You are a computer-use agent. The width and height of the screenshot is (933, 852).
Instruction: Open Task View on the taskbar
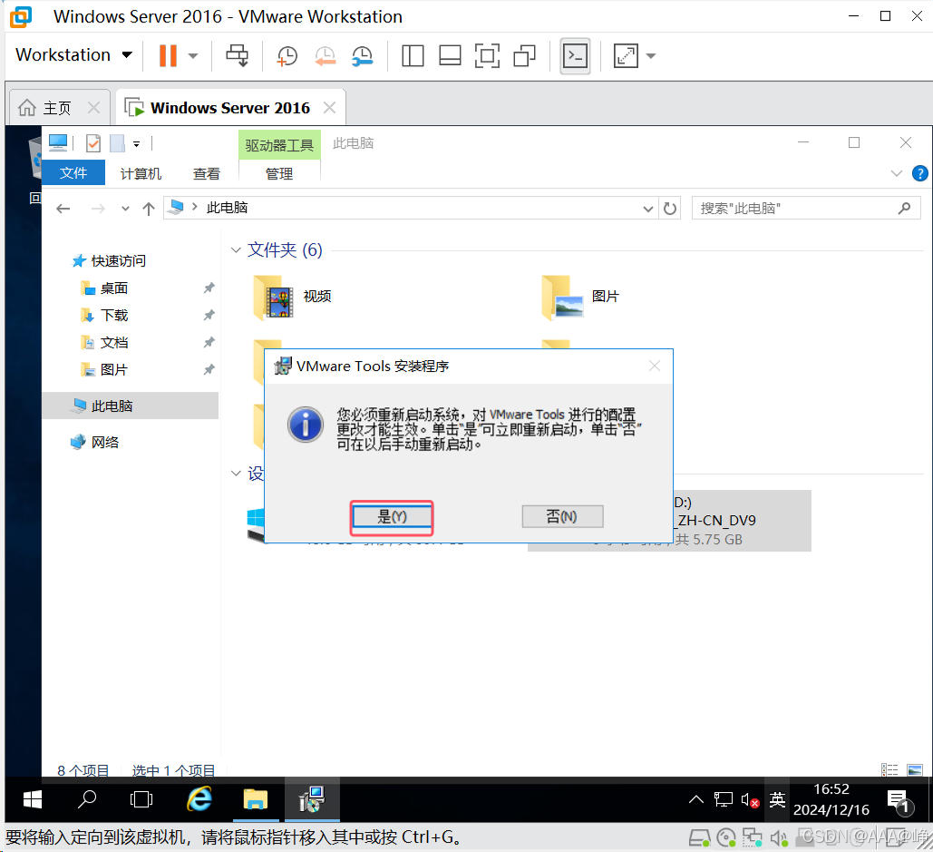click(141, 800)
